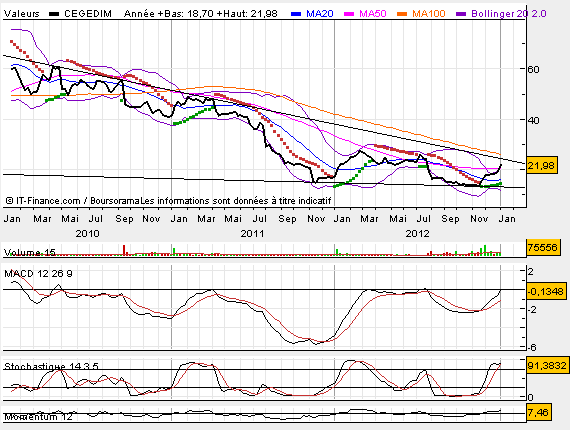Select the 'Valeurs' label
Image resolution: width=570 pixels, height=430 pixels.
coord(21,14)
